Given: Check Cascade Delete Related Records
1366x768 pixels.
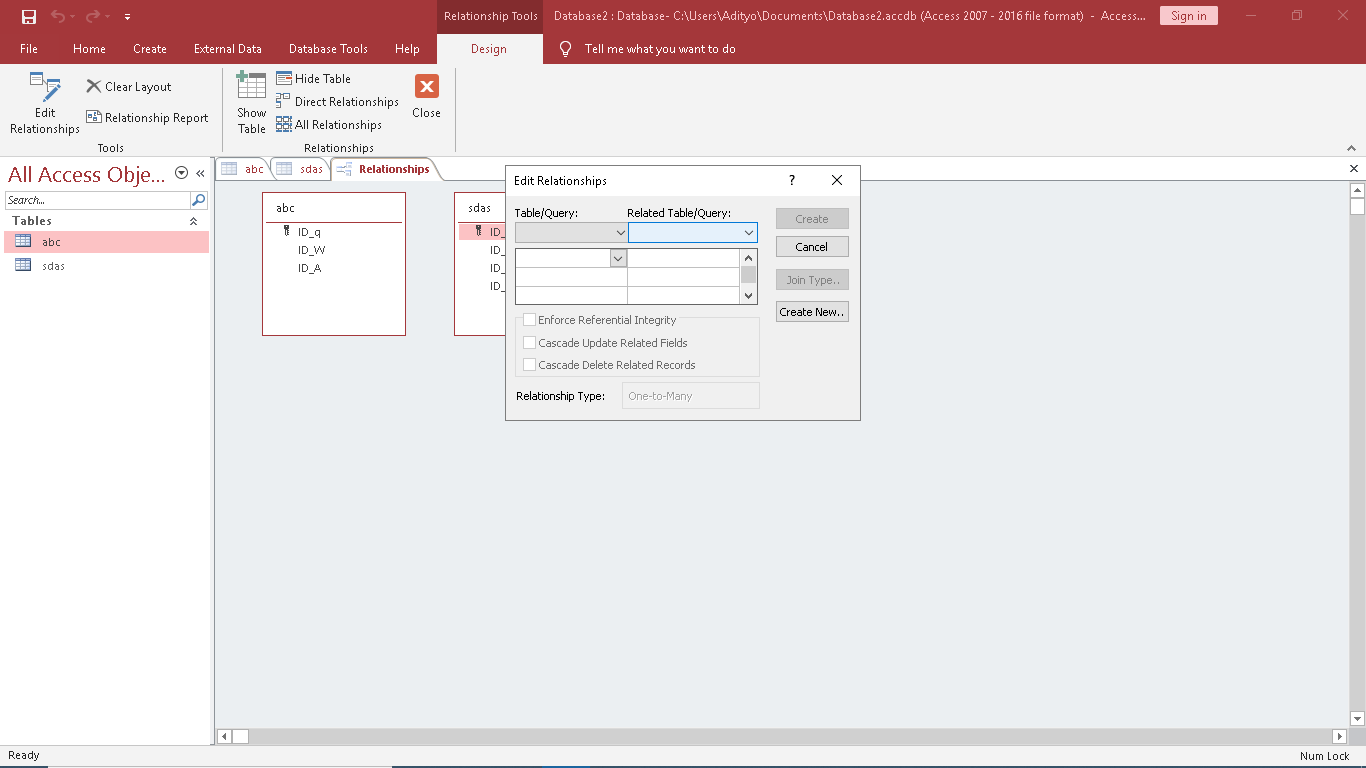Looking at the screenshot, I should click(x=530, y=365).
